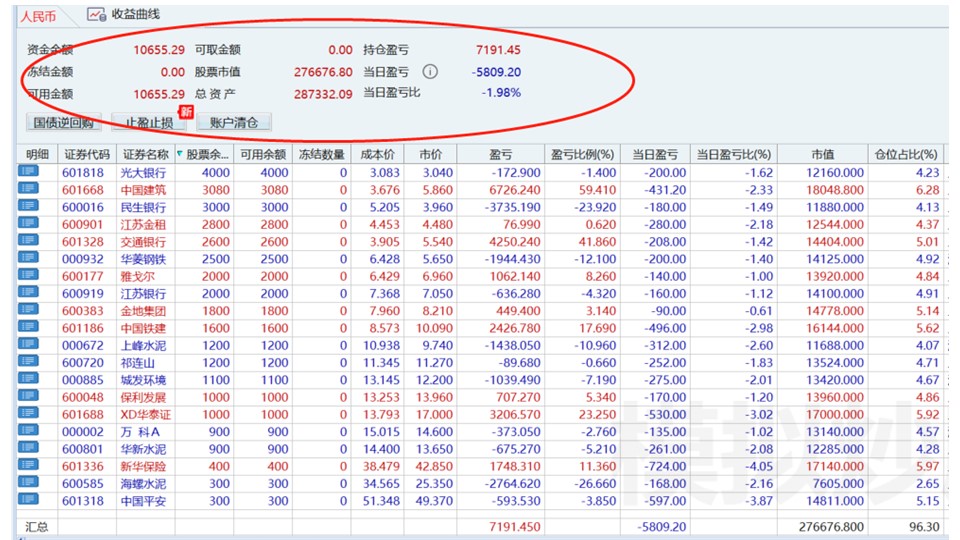The height and width of the screenshot is (540, 960).
Task: Open detail icon for 中国平安 row
Action: coord(28,500)
